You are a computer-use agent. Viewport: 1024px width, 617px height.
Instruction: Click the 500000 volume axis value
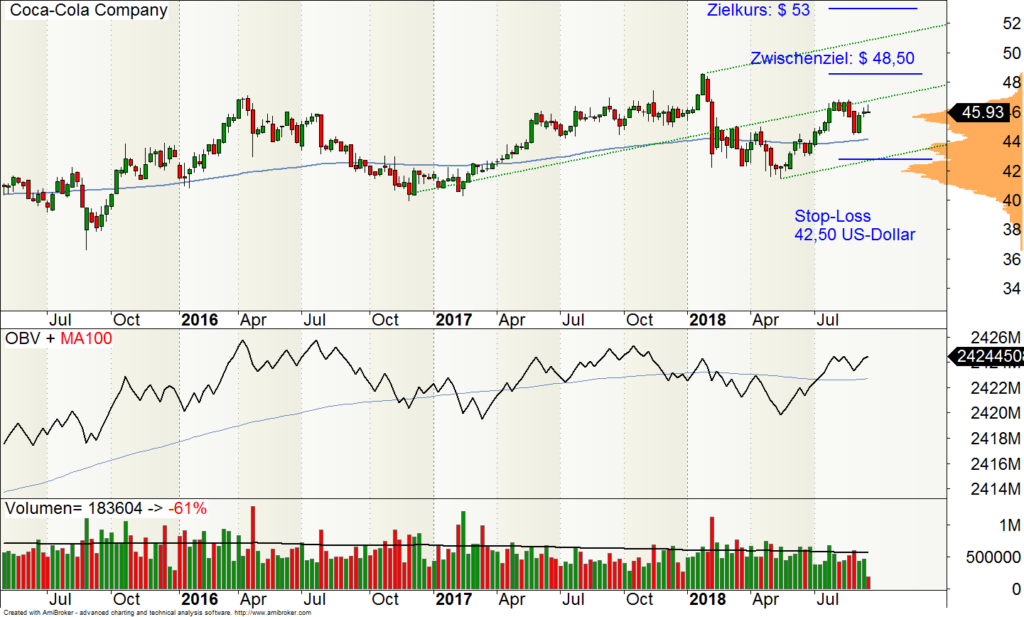coord(992,558)
